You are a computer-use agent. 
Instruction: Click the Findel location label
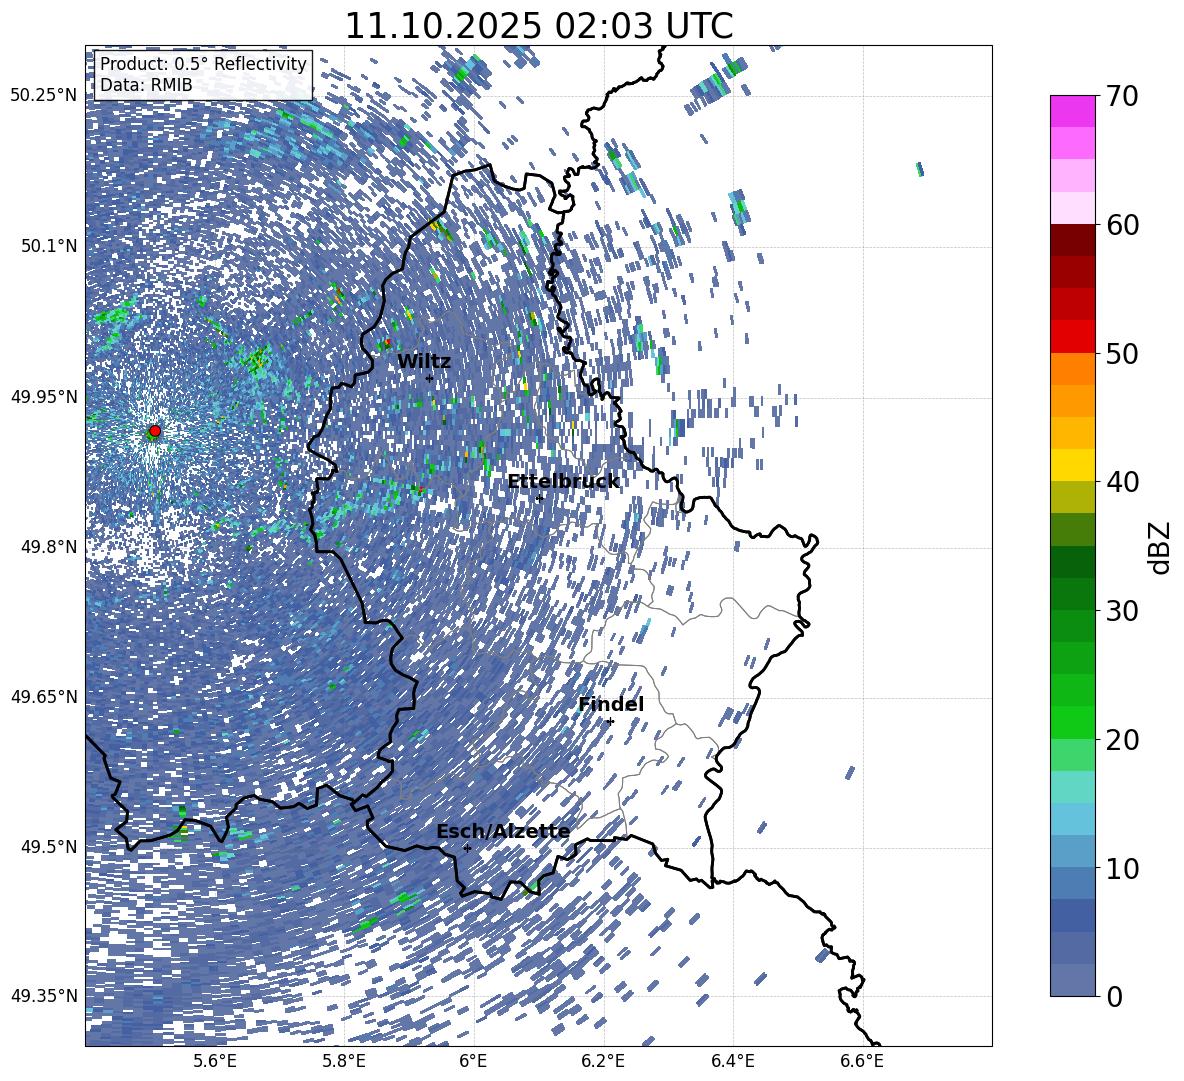(611, 704)
